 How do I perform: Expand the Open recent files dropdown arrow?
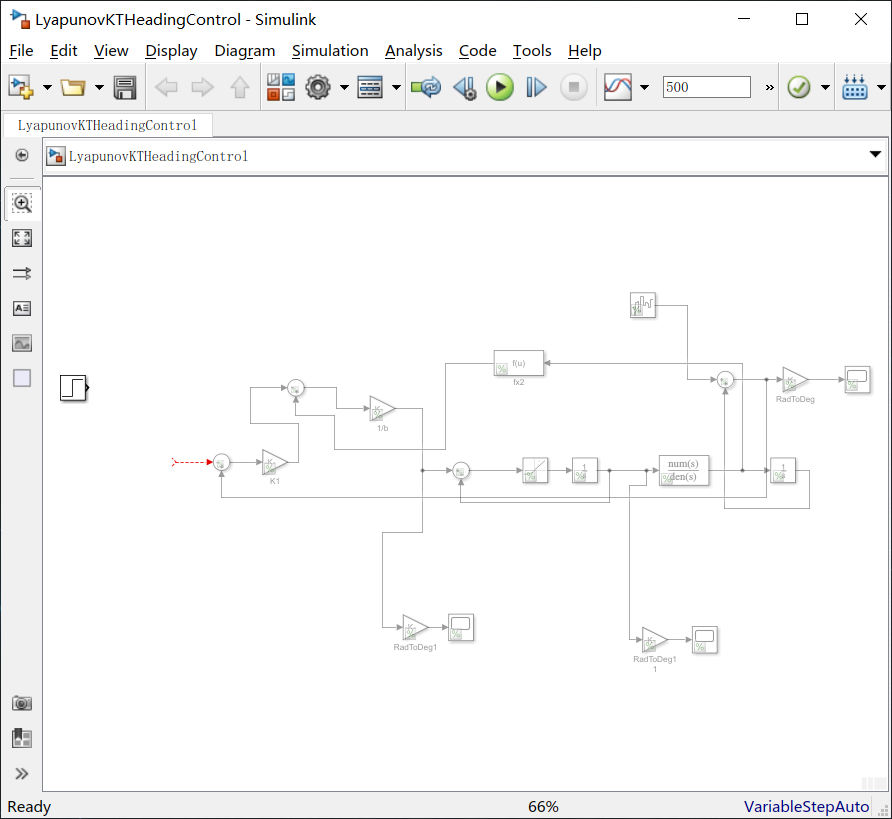[99, 88]
